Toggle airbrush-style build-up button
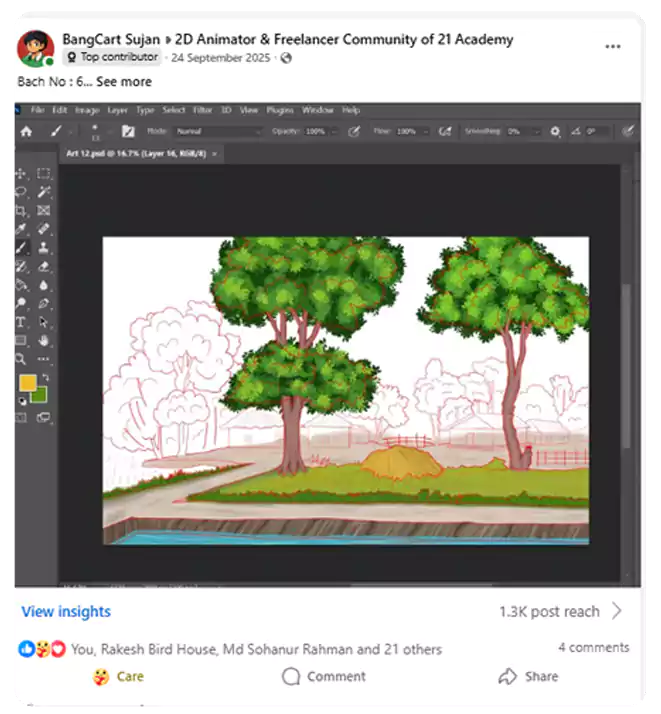Screen dimensions: 661x714 445,131
